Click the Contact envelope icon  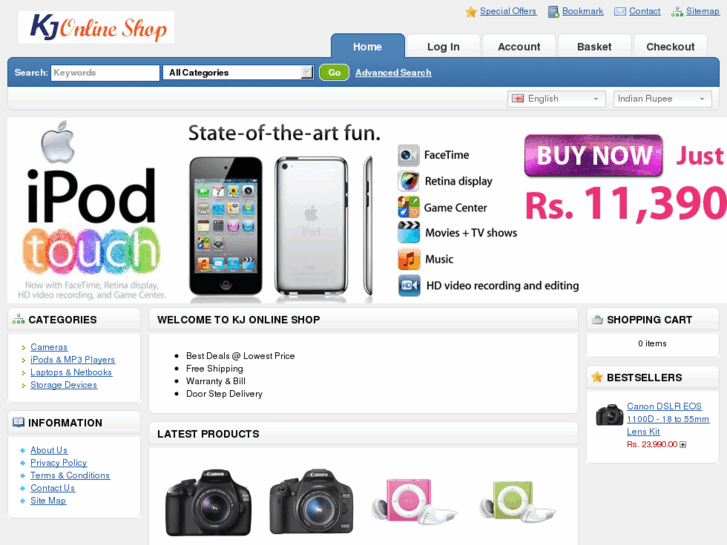[x=620, y=12]
